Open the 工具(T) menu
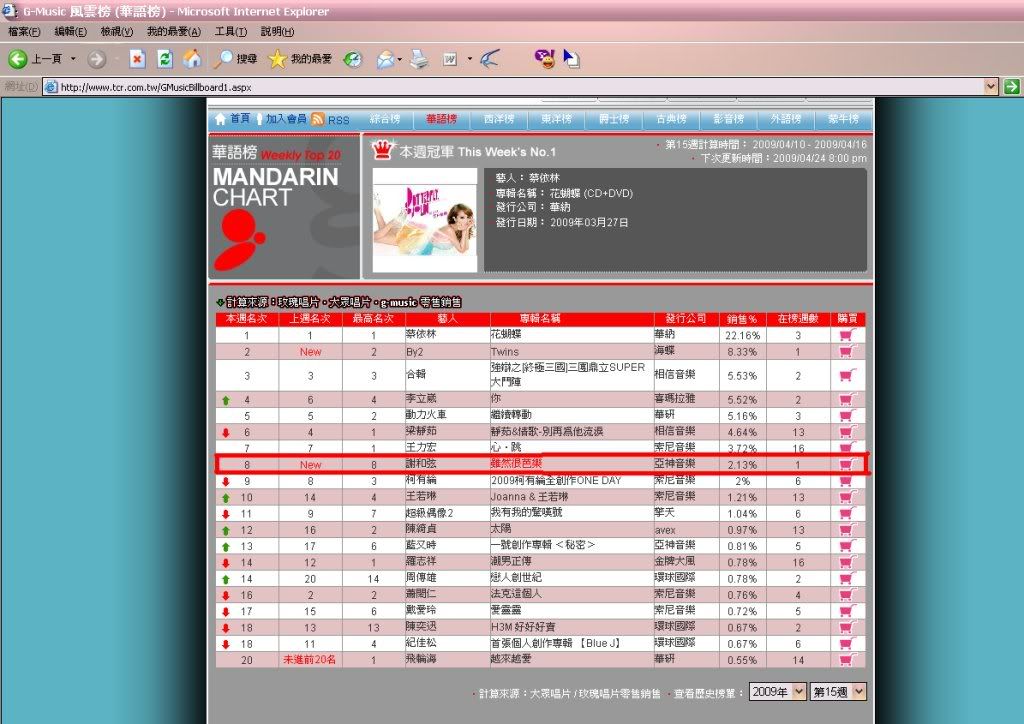Image resolution: width=1024 pixels, height=724 pixels. tap(231, 32)
